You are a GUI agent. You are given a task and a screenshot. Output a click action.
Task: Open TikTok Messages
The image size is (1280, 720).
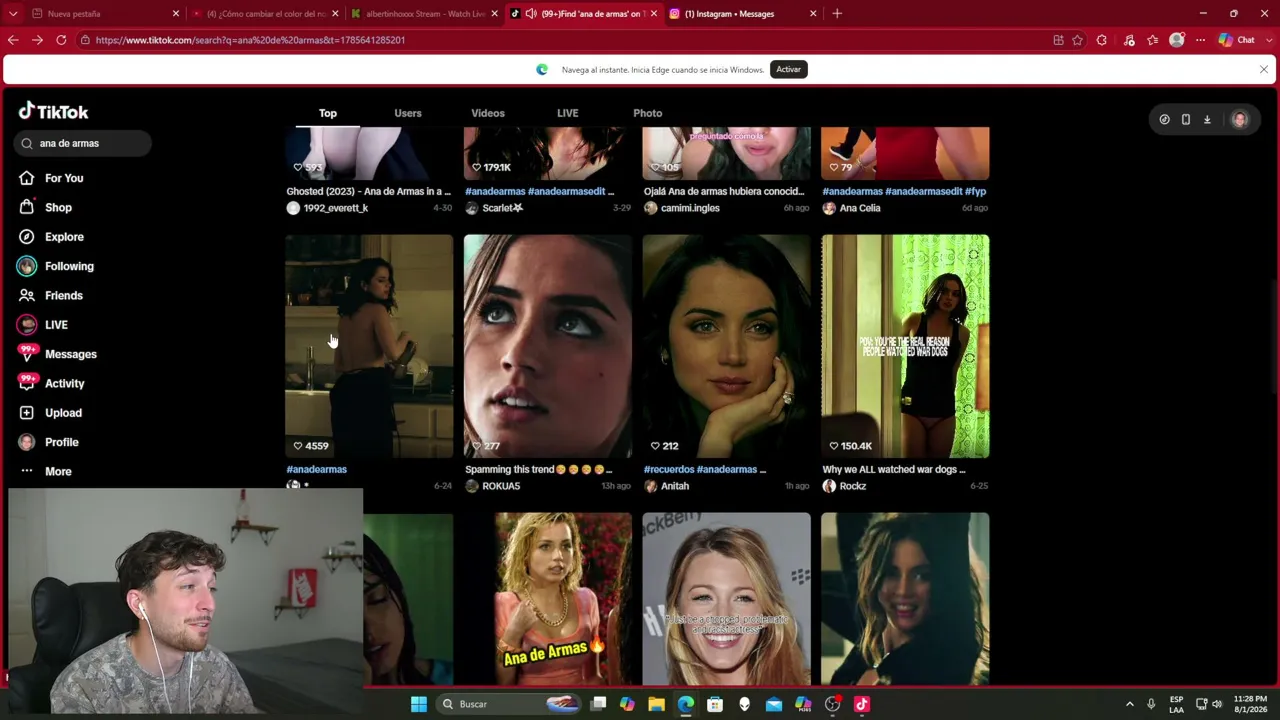point(56,354)
